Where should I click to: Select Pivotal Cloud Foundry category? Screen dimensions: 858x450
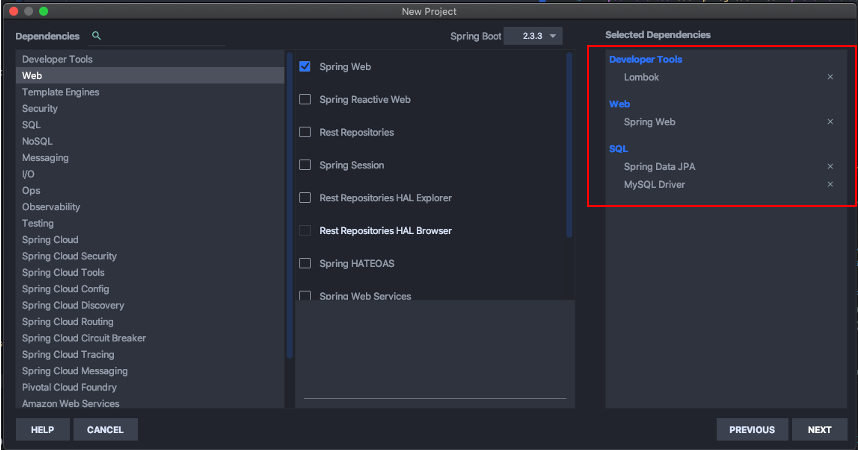[150, 388]
